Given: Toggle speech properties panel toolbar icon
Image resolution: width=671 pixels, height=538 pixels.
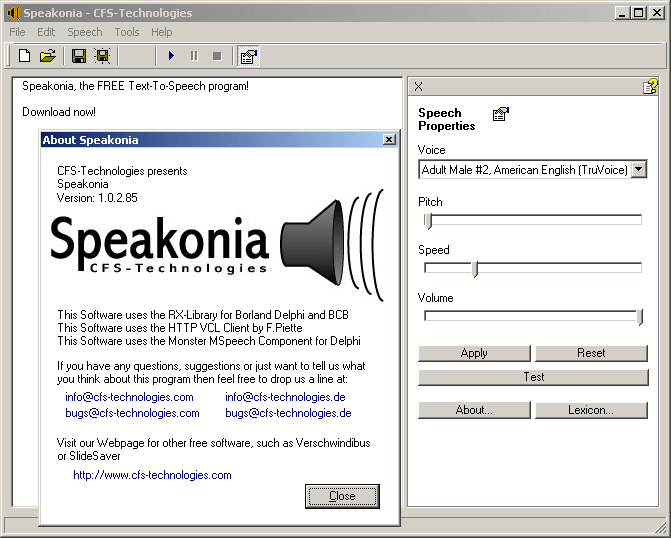Looking at the screenshot, I should (x=249, y=56).
